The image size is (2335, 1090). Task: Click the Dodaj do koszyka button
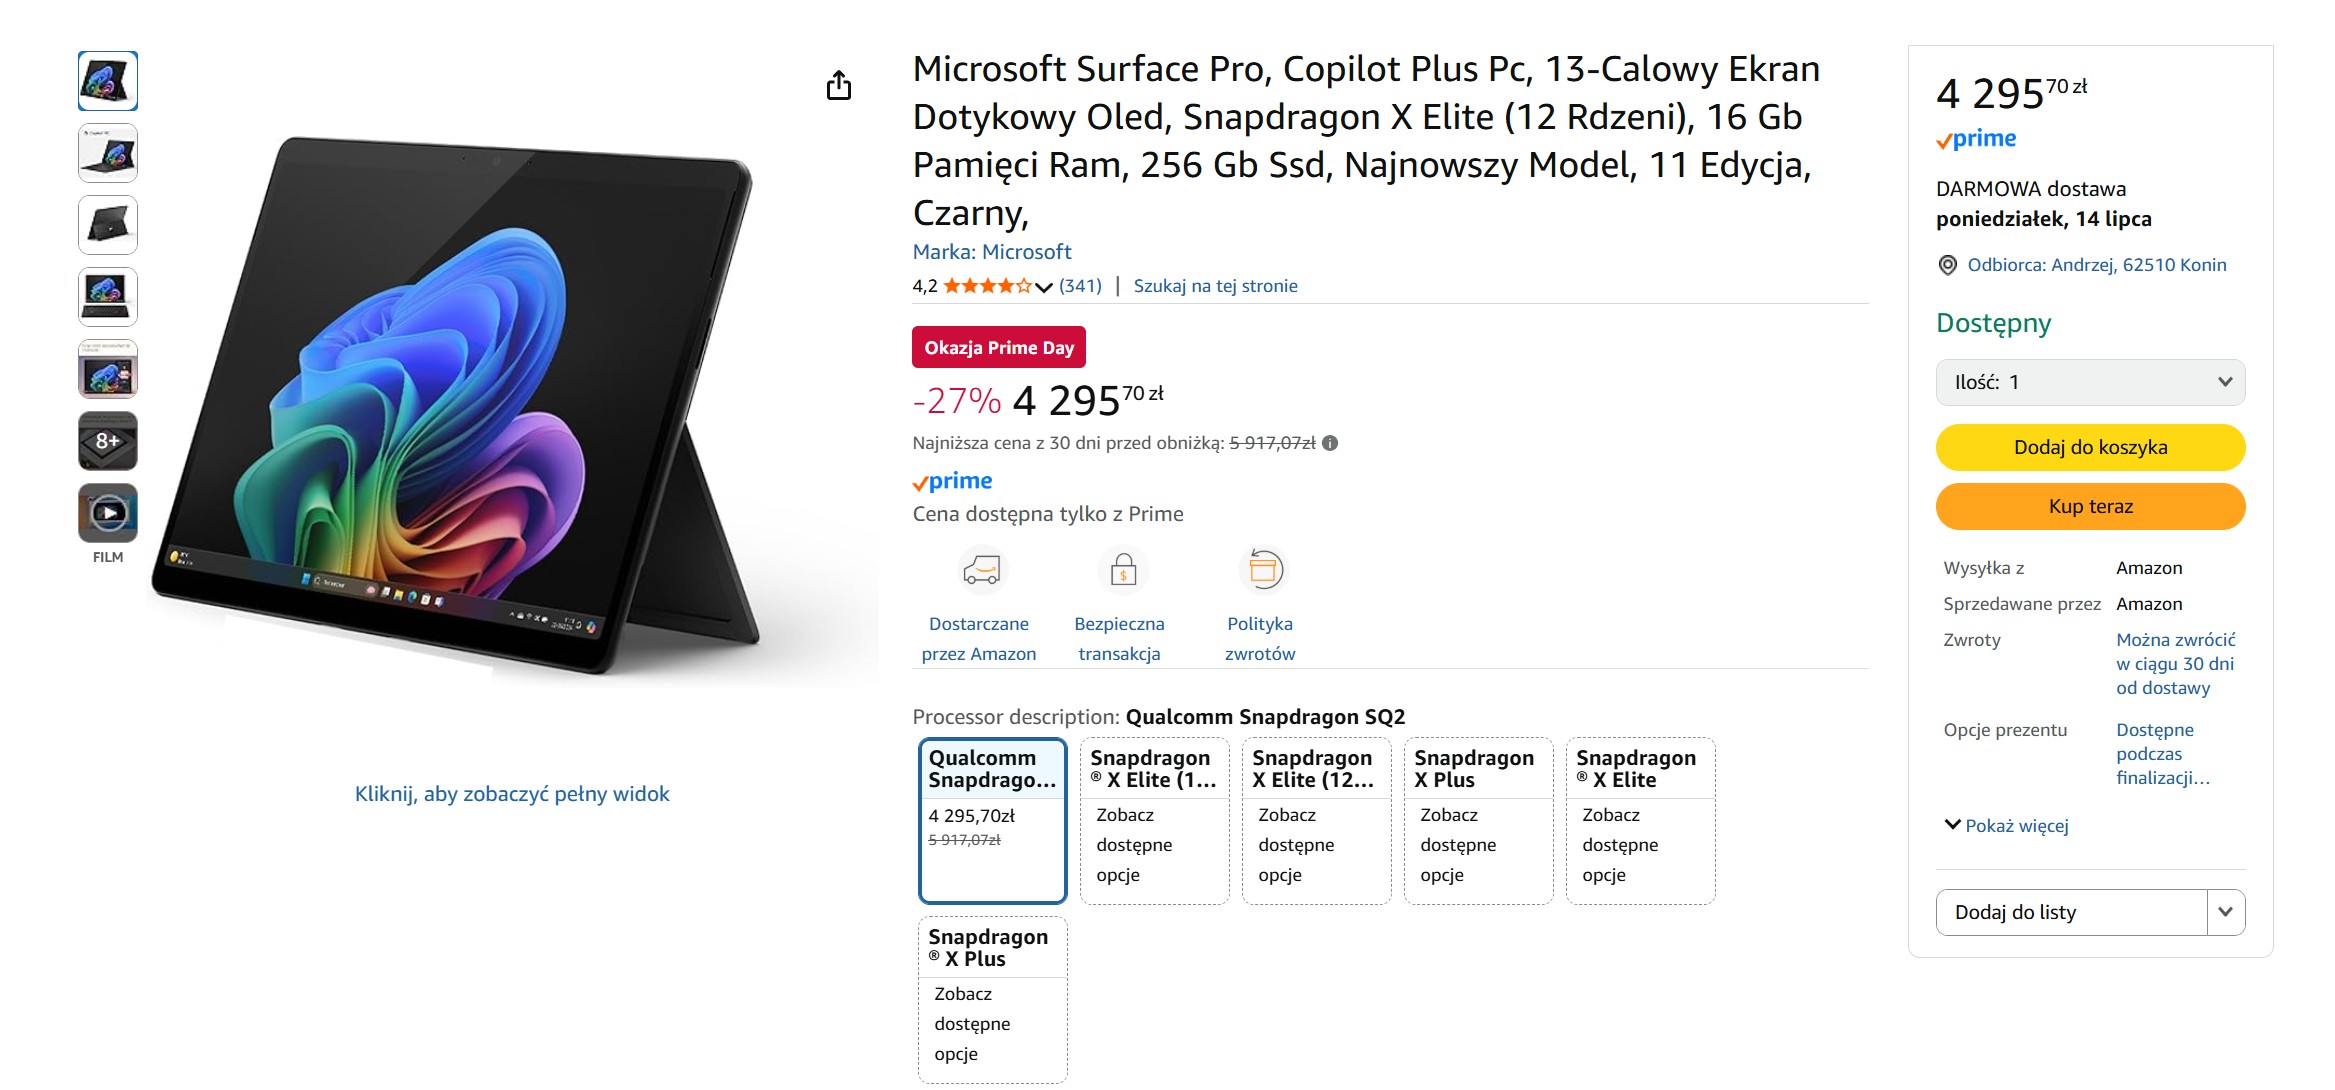click(x=2090, y=447)
